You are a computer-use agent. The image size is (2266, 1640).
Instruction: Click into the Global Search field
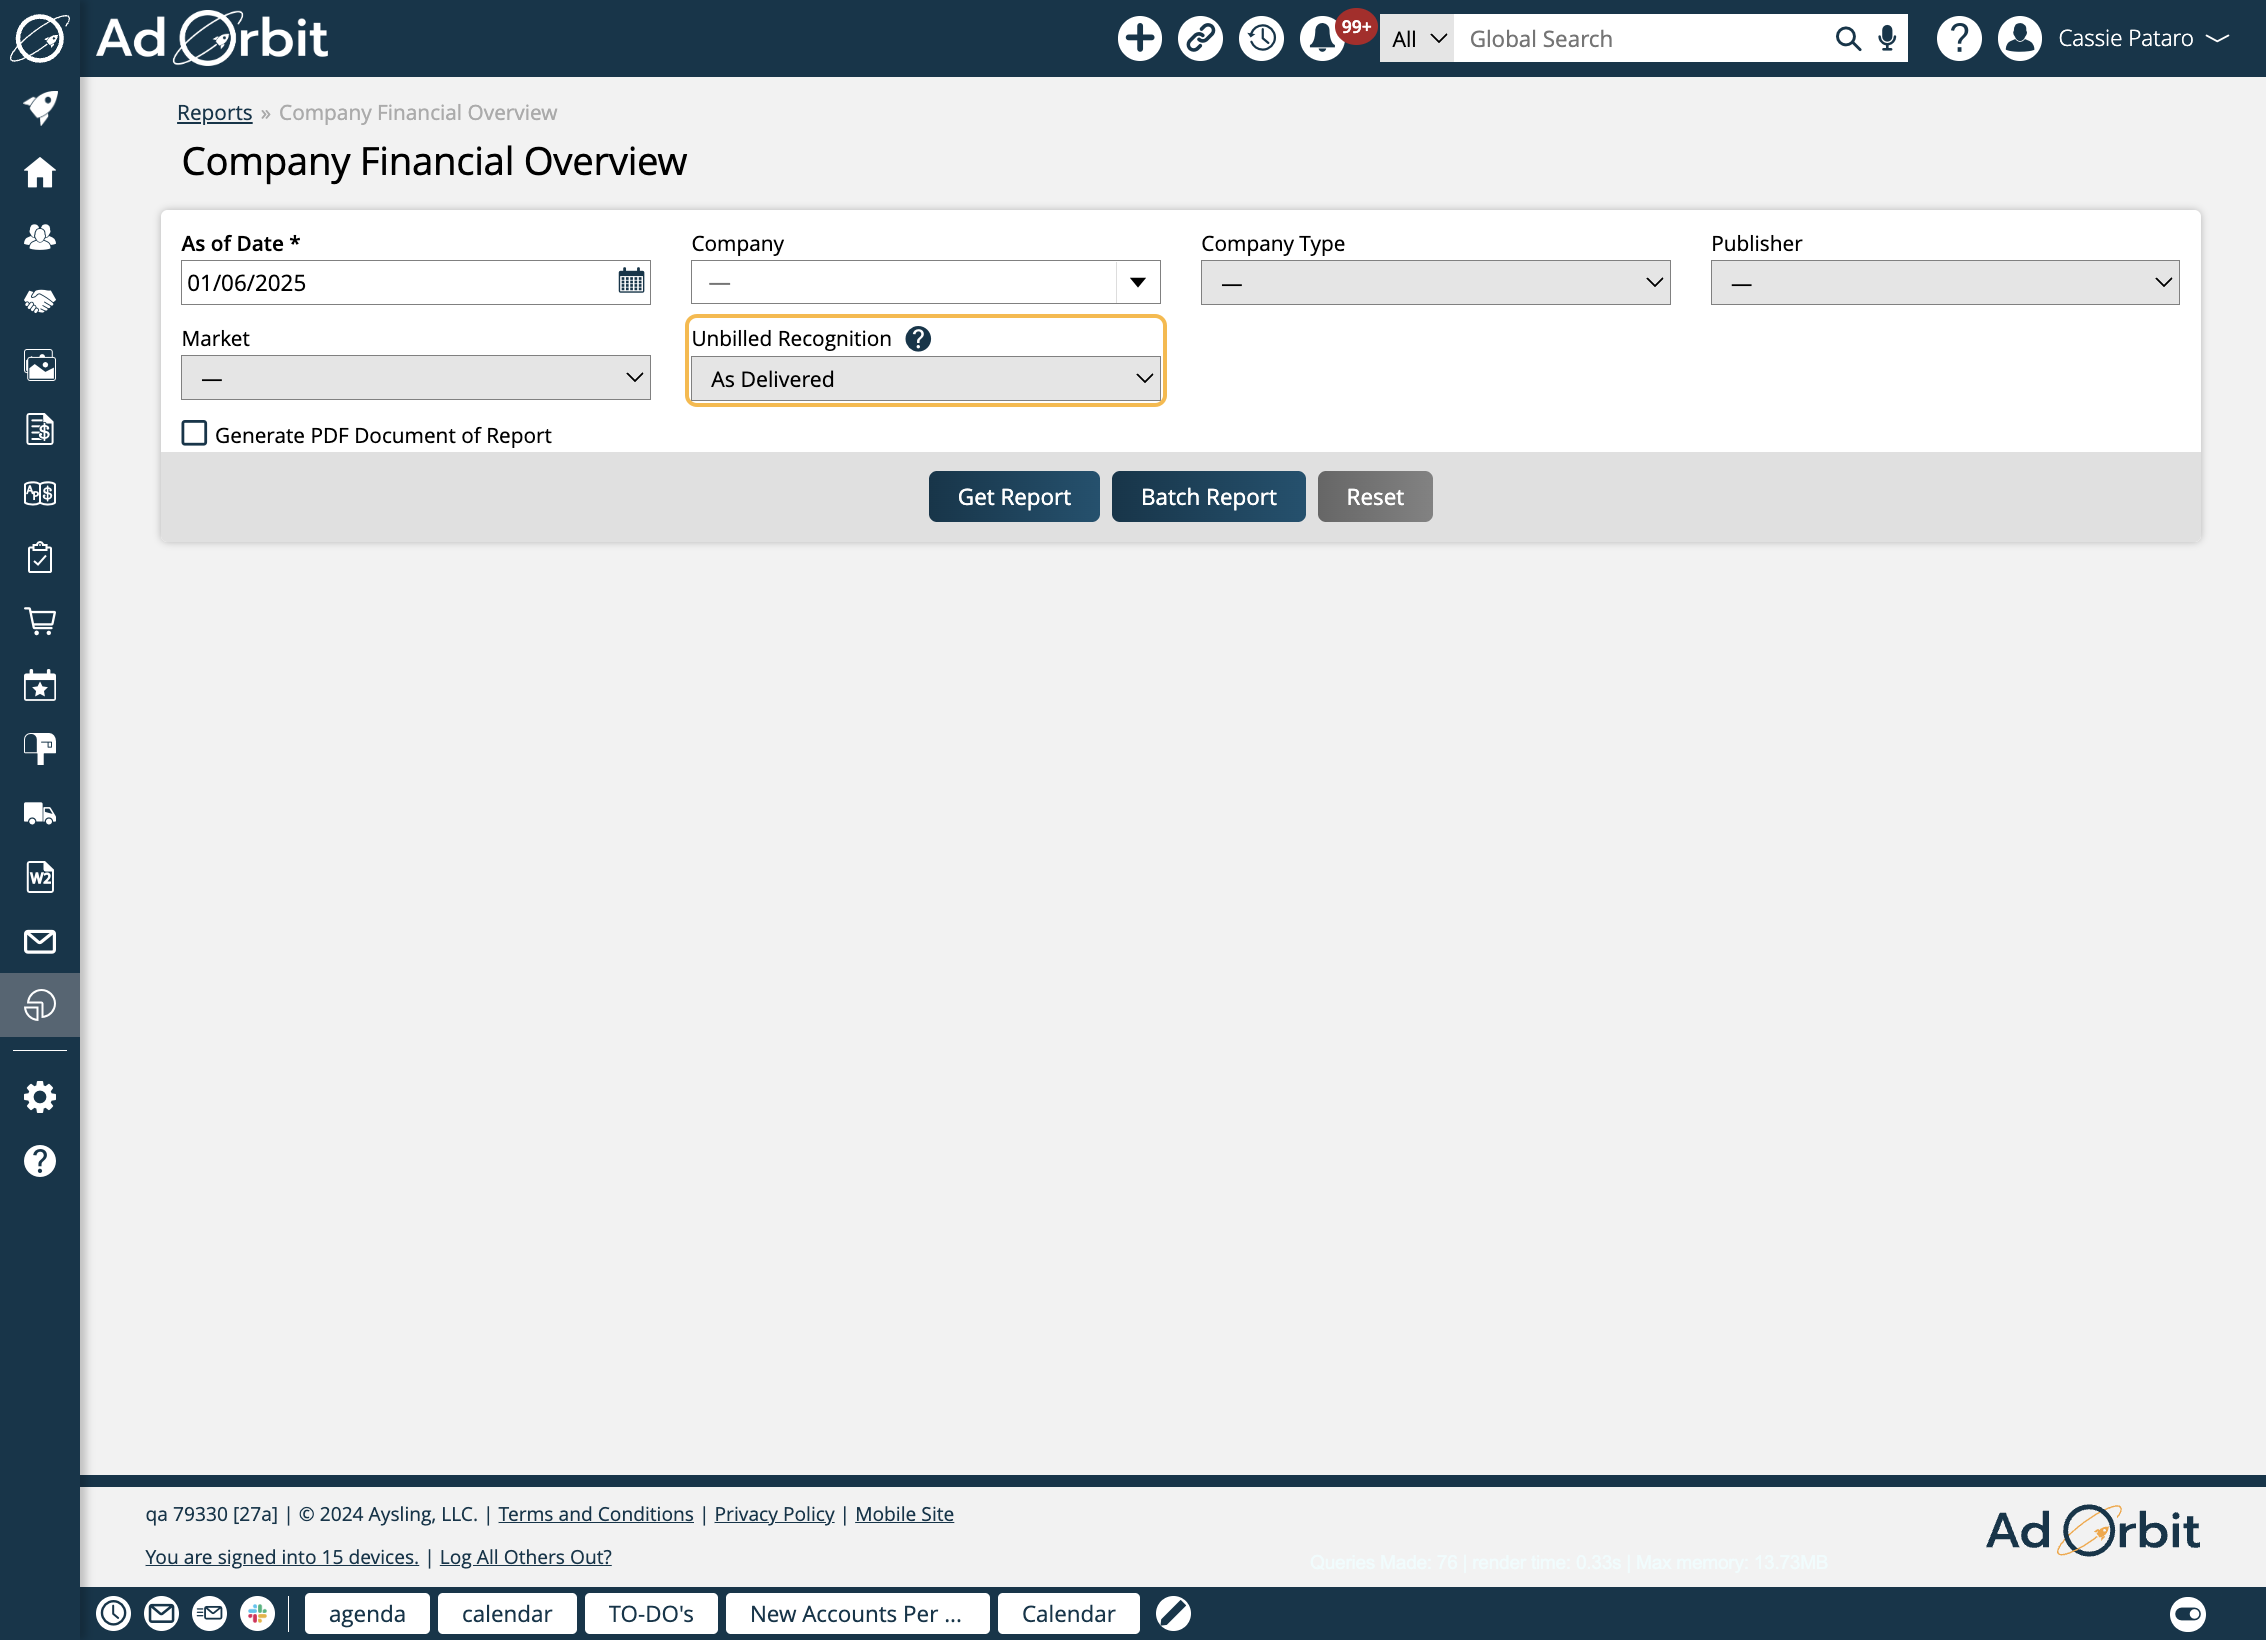pyautogui.click(x=1640, y=39)
